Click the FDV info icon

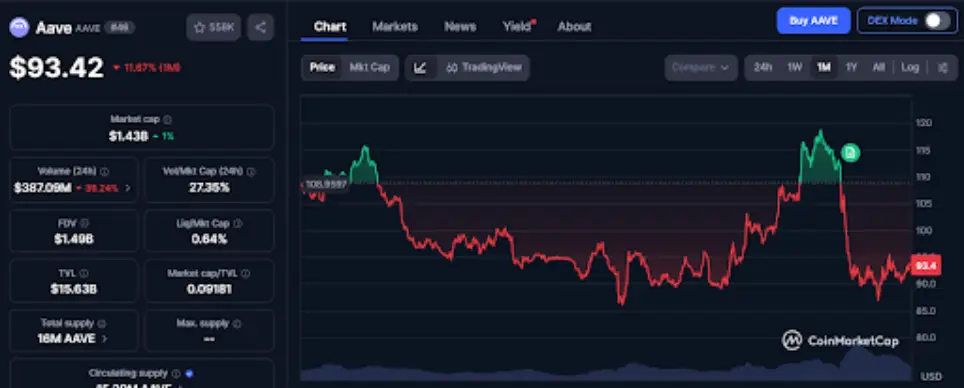84,223
